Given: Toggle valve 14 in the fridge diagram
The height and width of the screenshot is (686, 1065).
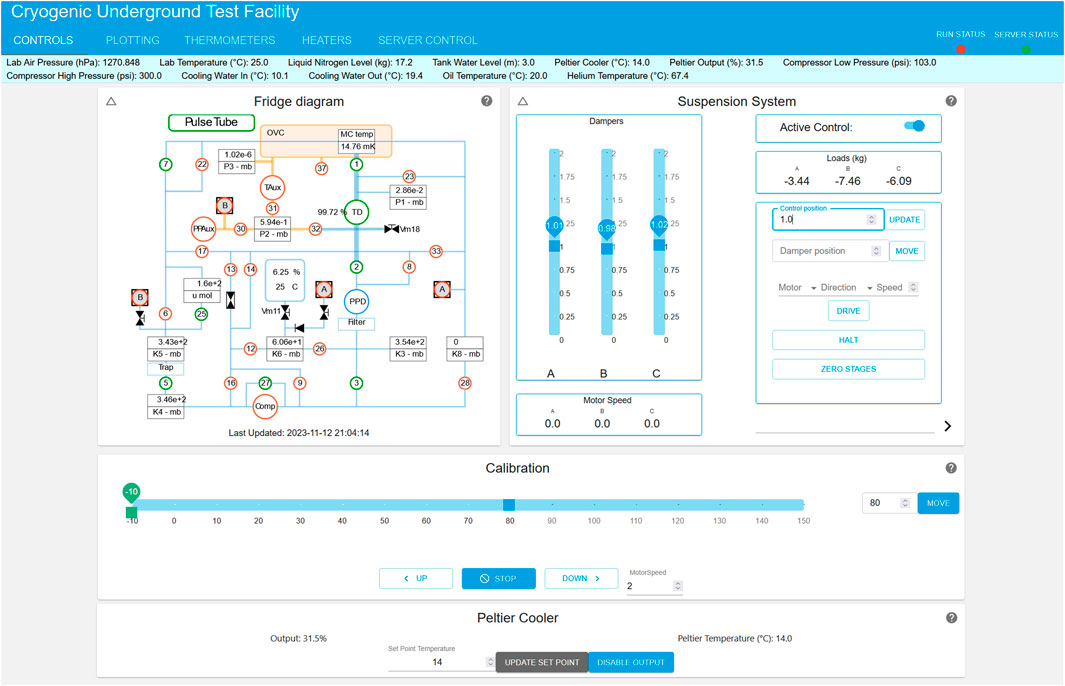Looking at the screenshot, I should click(251, 269).
